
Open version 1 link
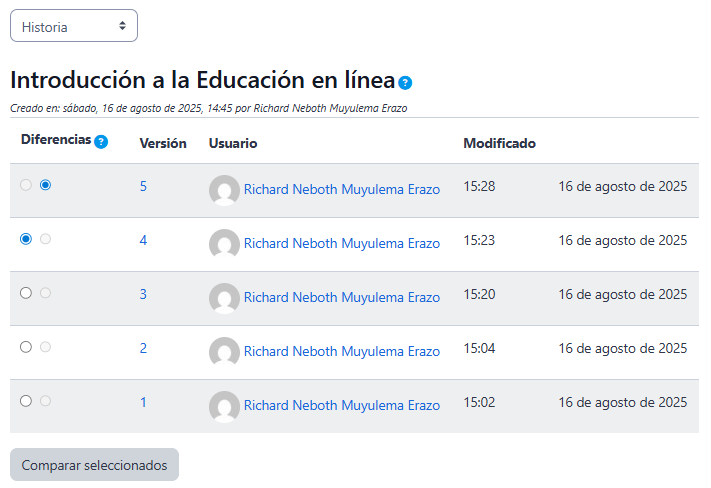[143, 402]
